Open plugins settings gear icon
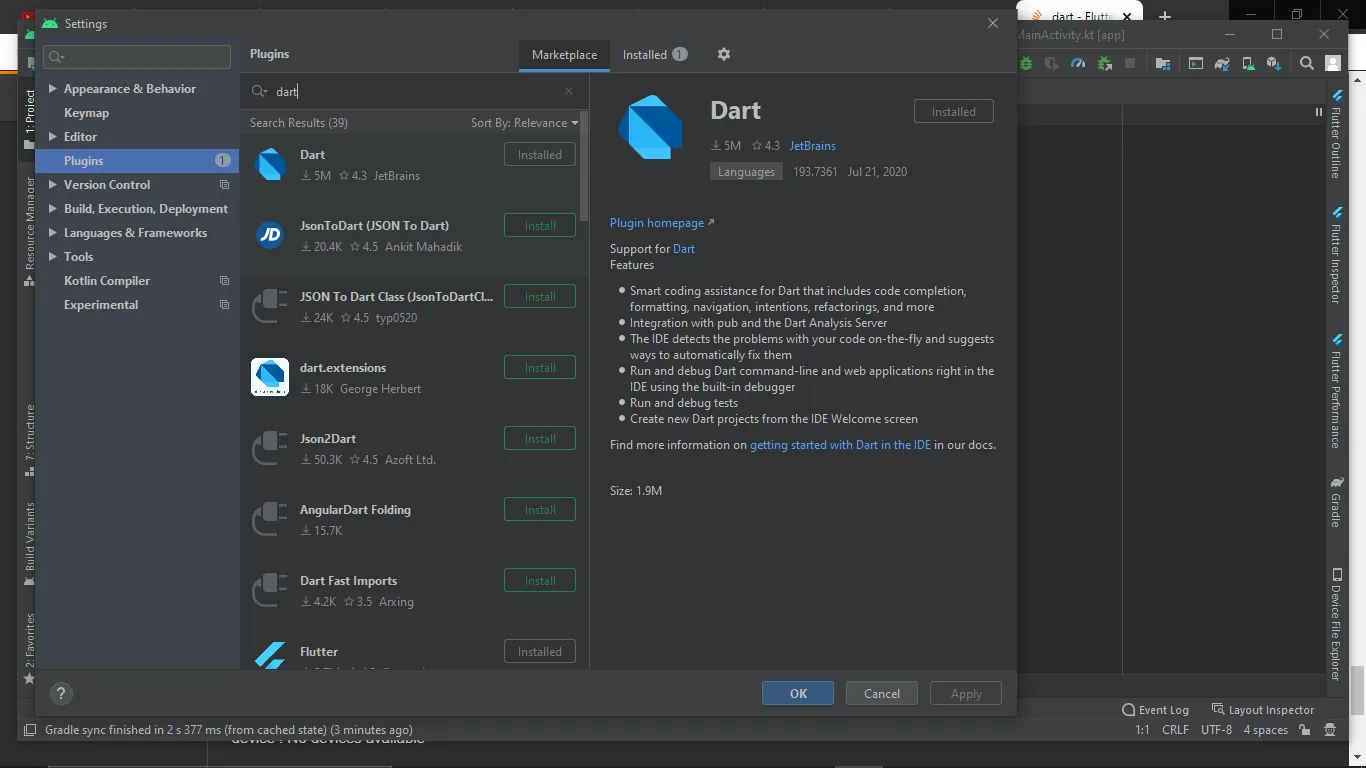The image size is (1366, 768). pyautogui.click(x=724, y=54)
